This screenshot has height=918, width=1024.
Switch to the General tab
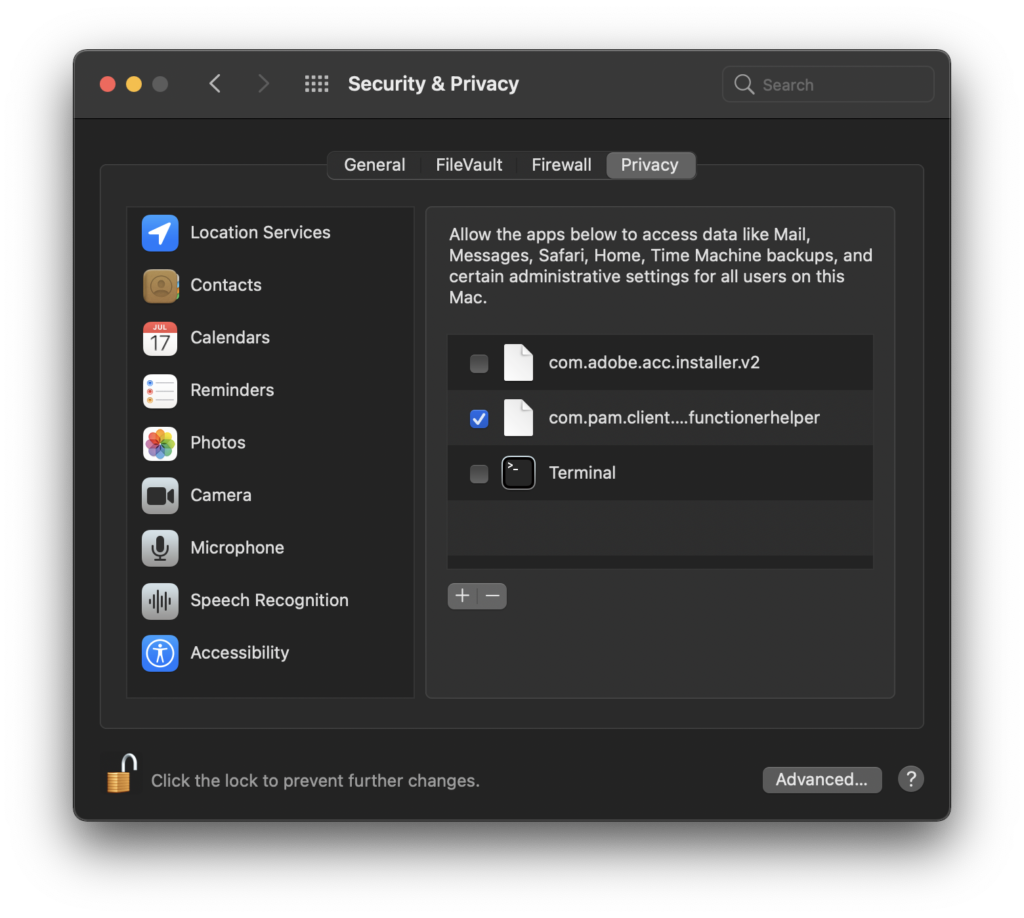tap(374, 165)
